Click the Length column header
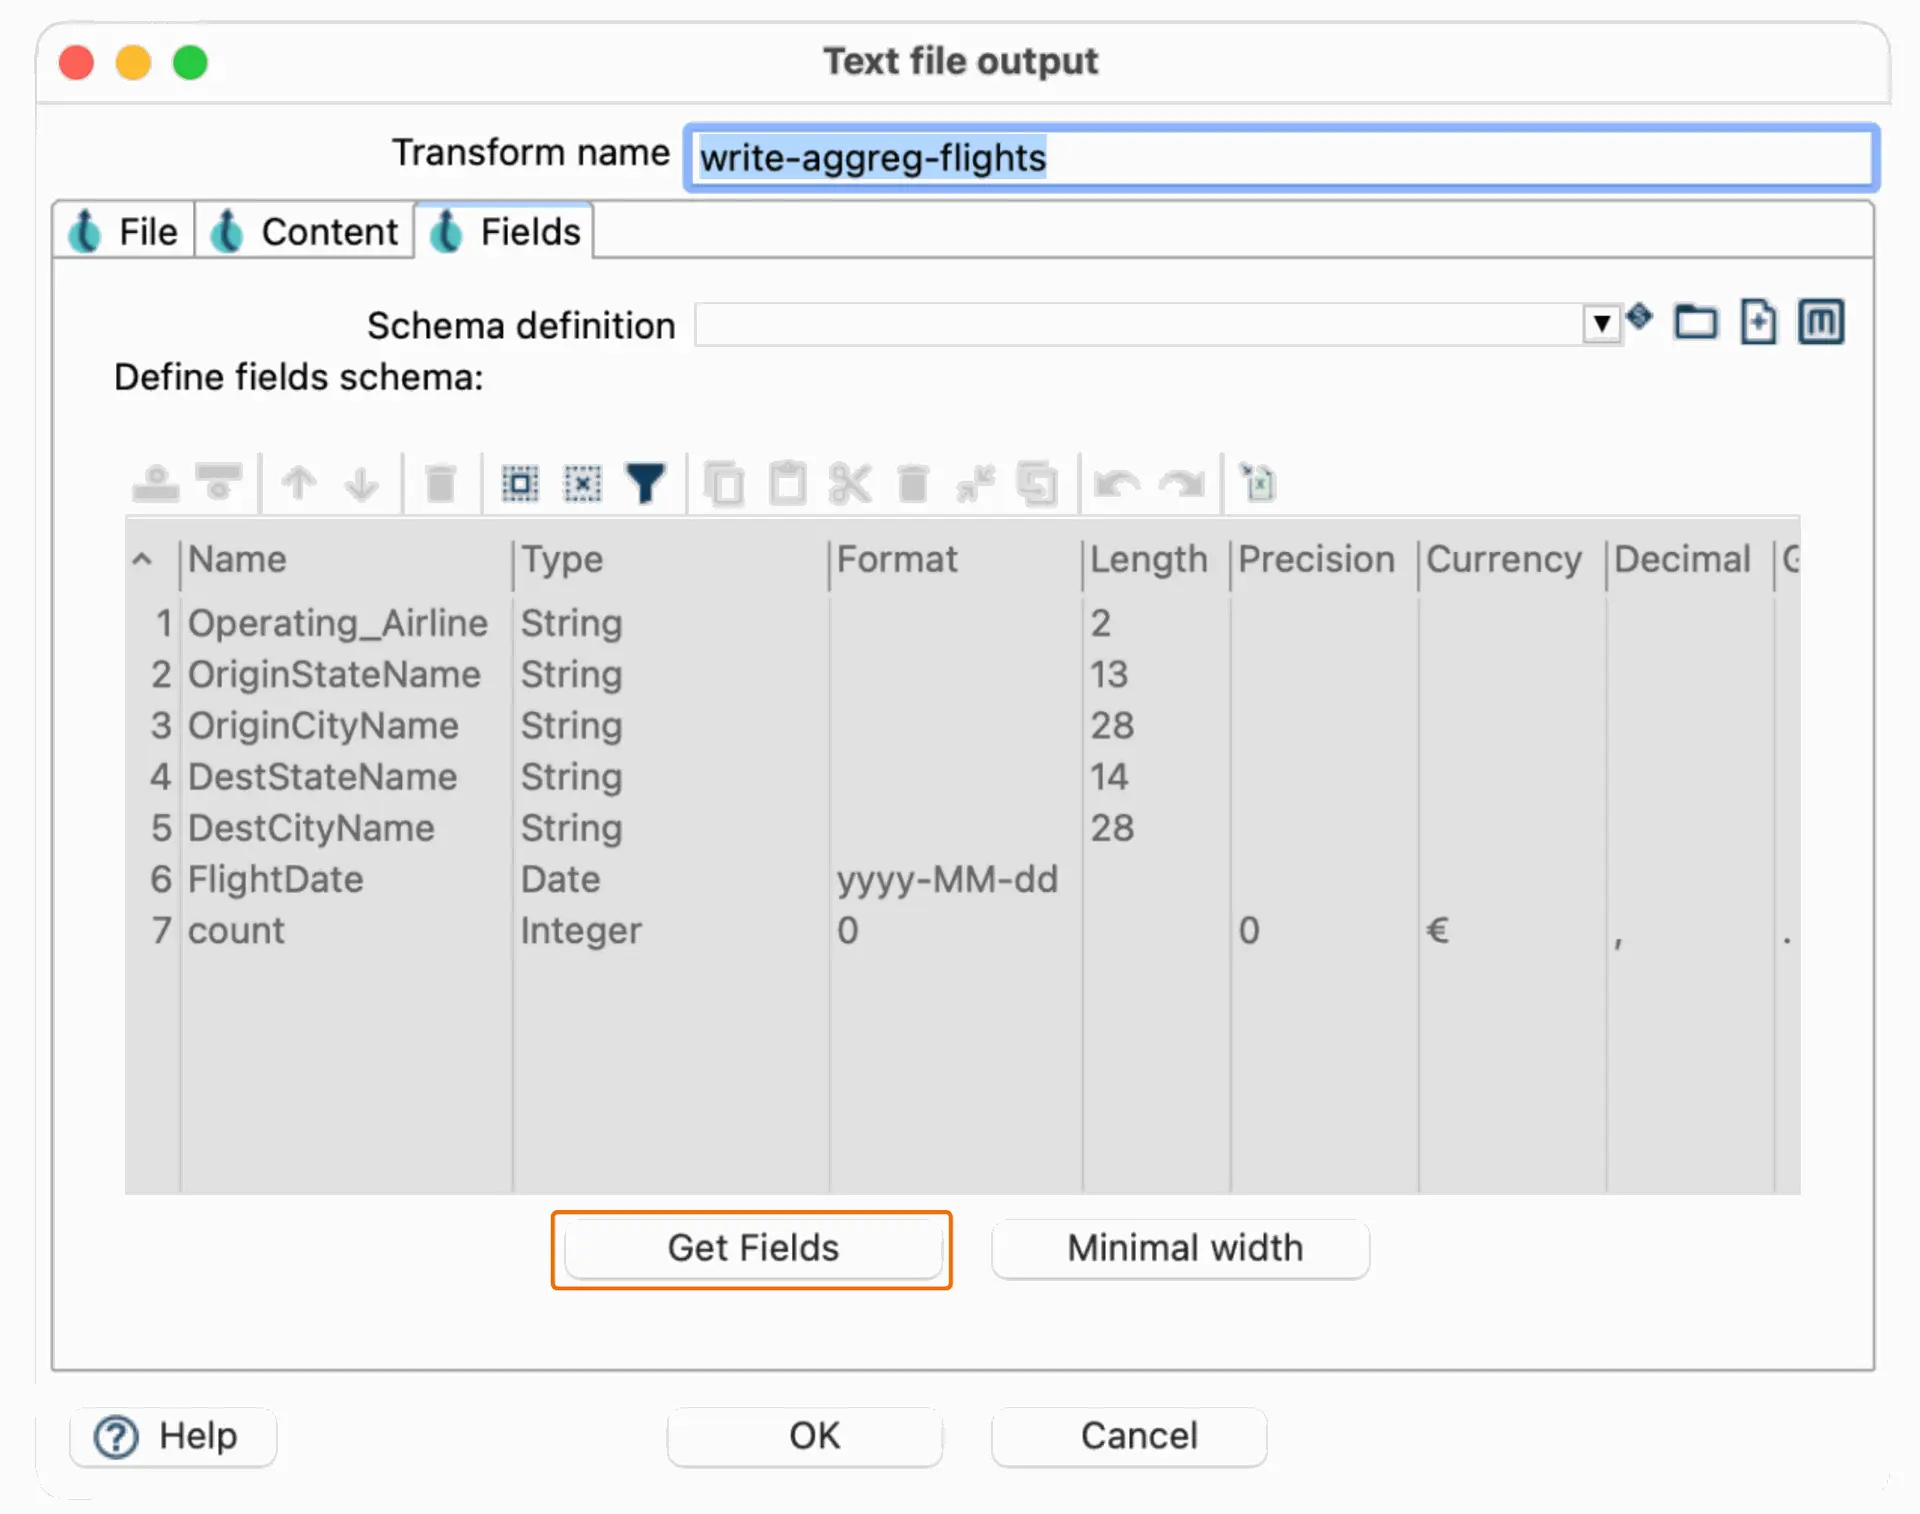This screenshot has height=1514, width=1920. 1156,560
